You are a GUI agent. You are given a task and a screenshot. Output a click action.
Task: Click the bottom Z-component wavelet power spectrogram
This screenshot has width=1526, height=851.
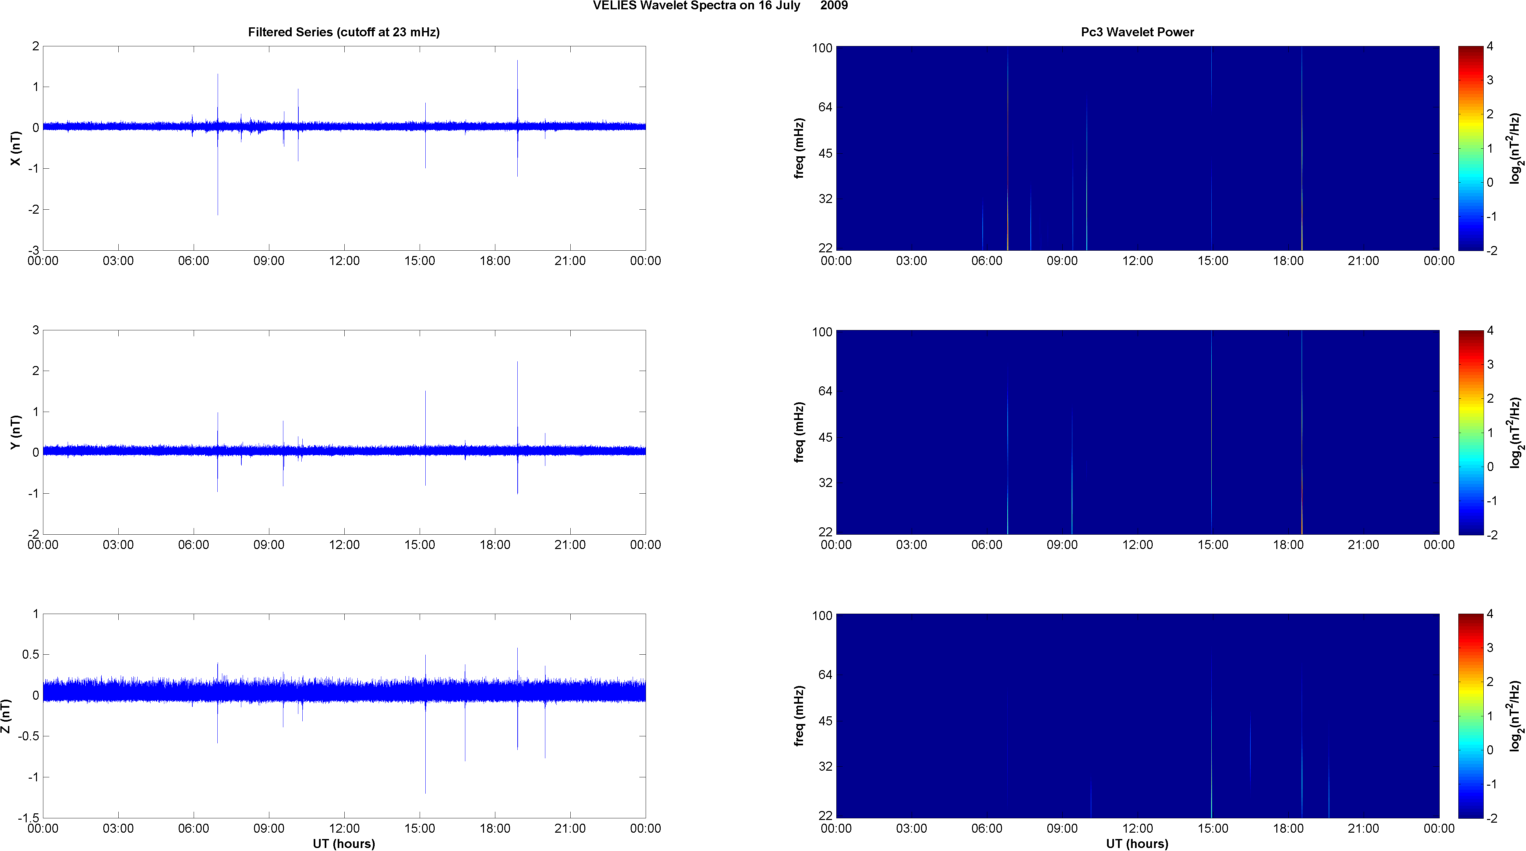pyautogui.click(x=1137, y=716)
